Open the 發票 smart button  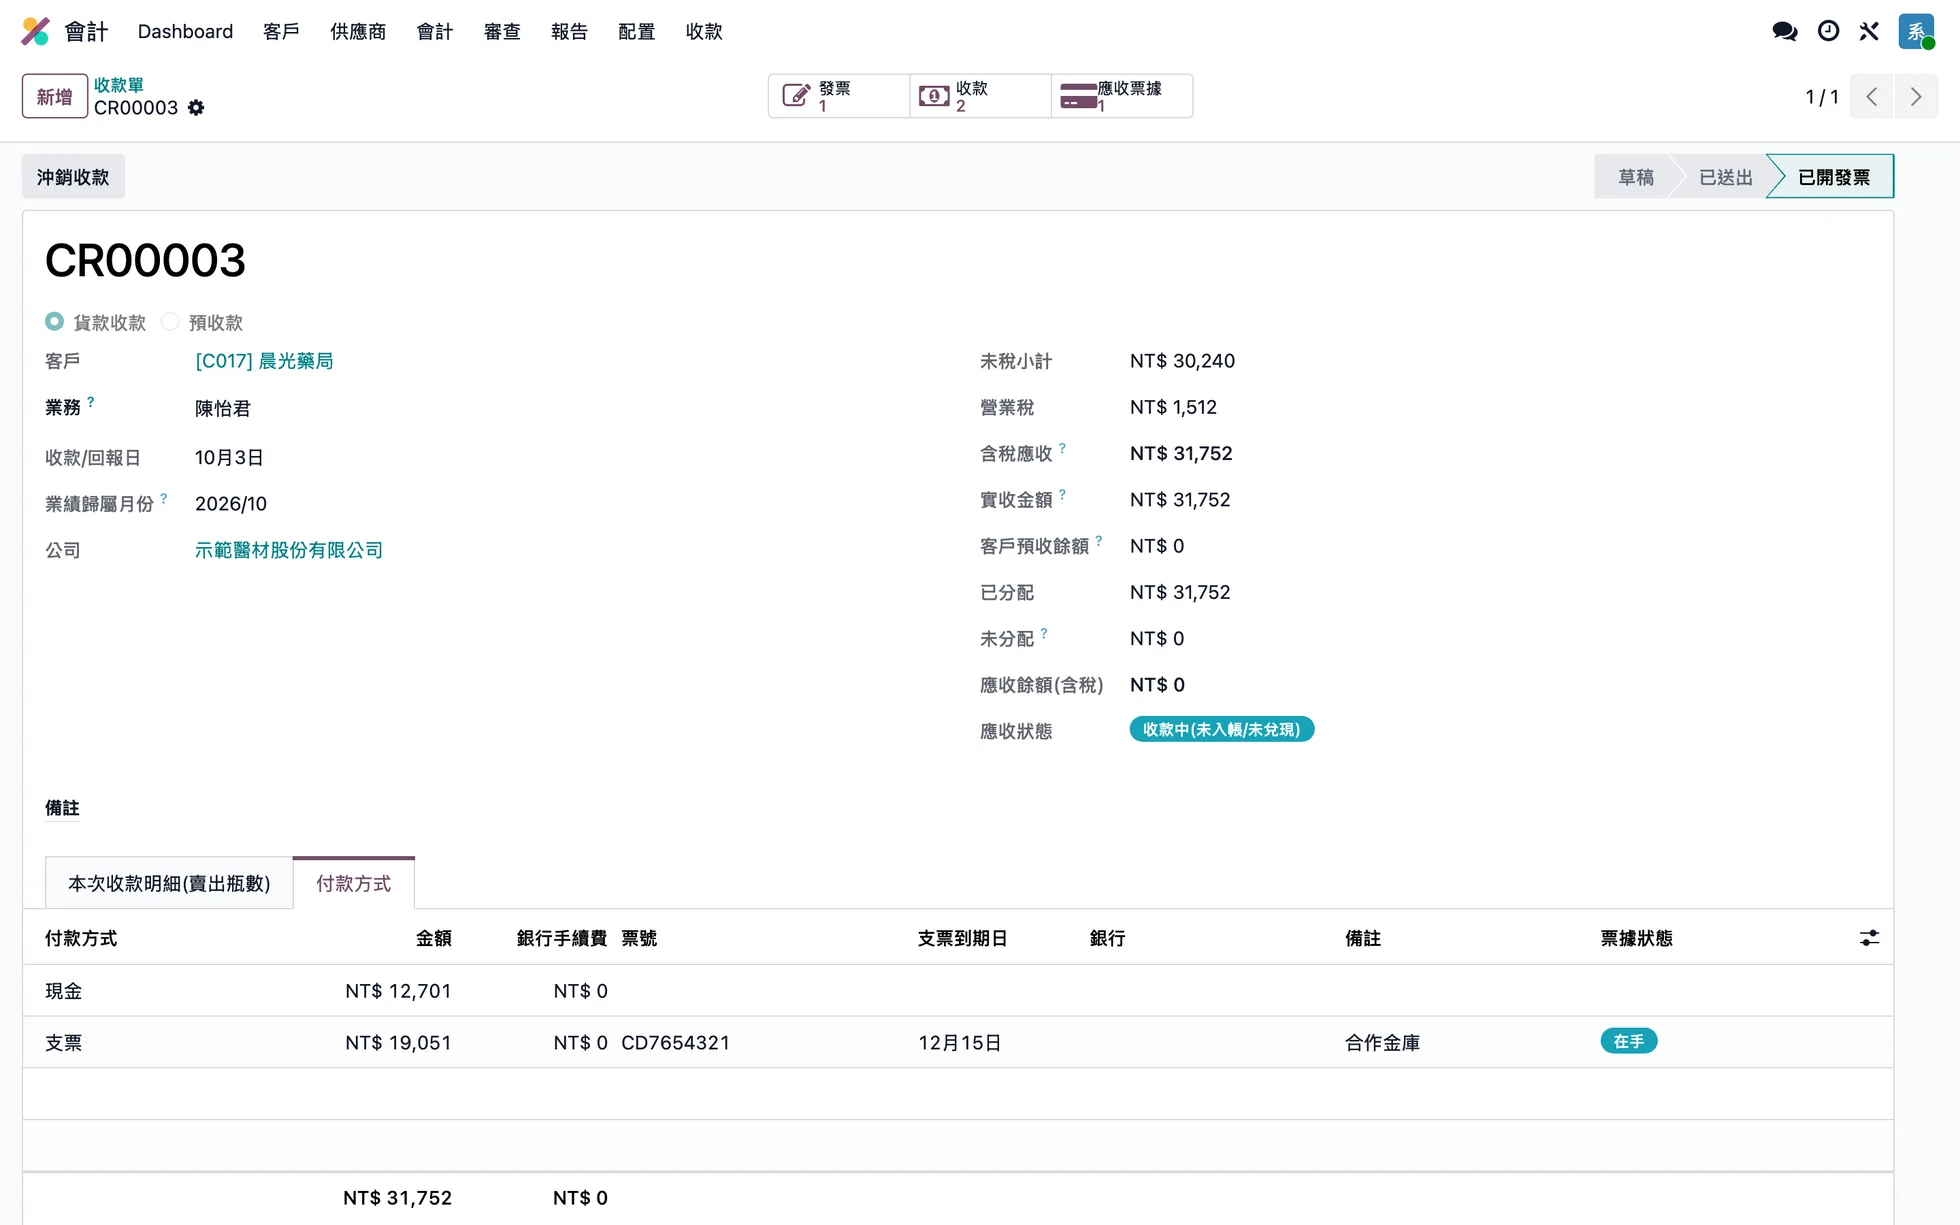point(839,96)
